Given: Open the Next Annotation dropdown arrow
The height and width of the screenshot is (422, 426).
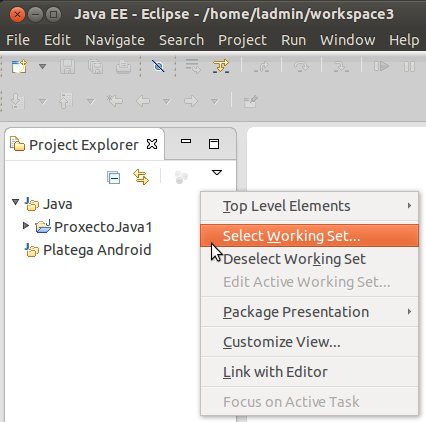Looking at the screenshot, I should pos(42,101).
